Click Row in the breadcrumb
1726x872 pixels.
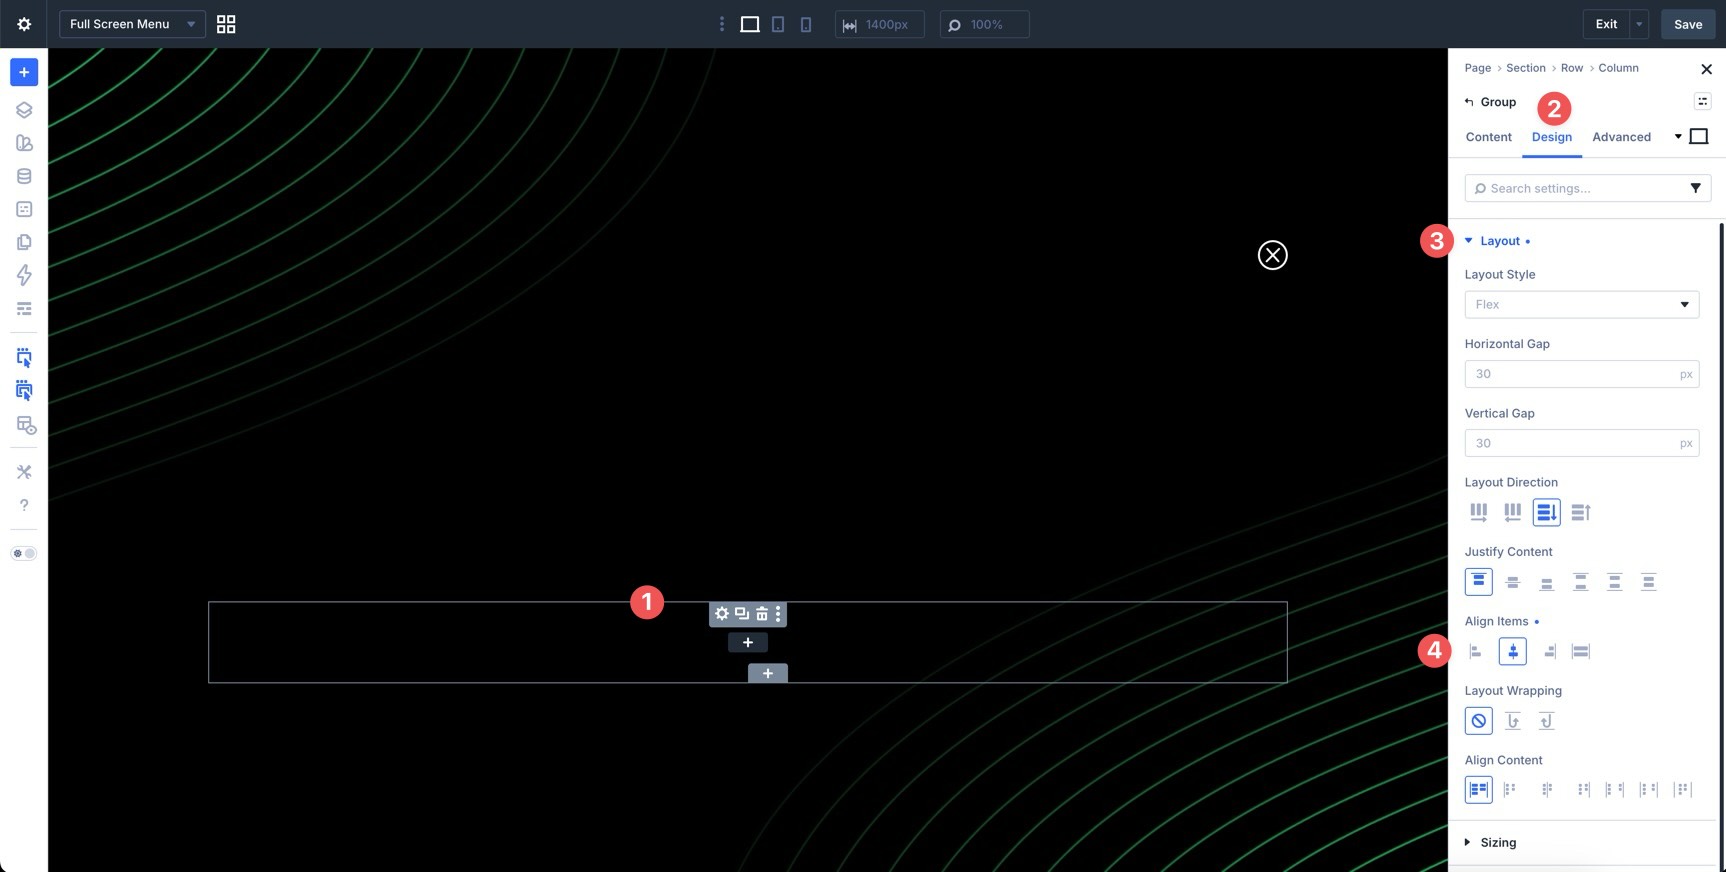pos(1572,68)
